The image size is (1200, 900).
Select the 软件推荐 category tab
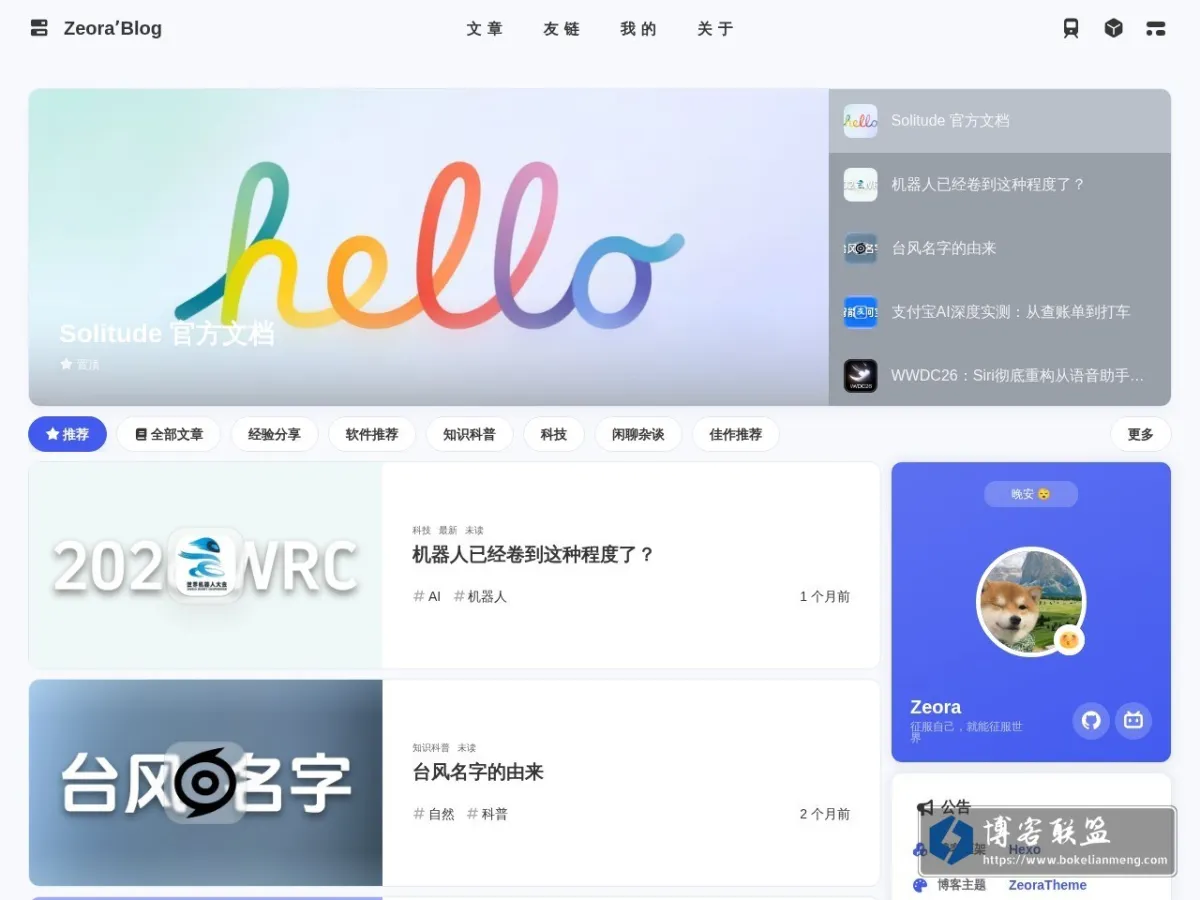click(372, 434)
